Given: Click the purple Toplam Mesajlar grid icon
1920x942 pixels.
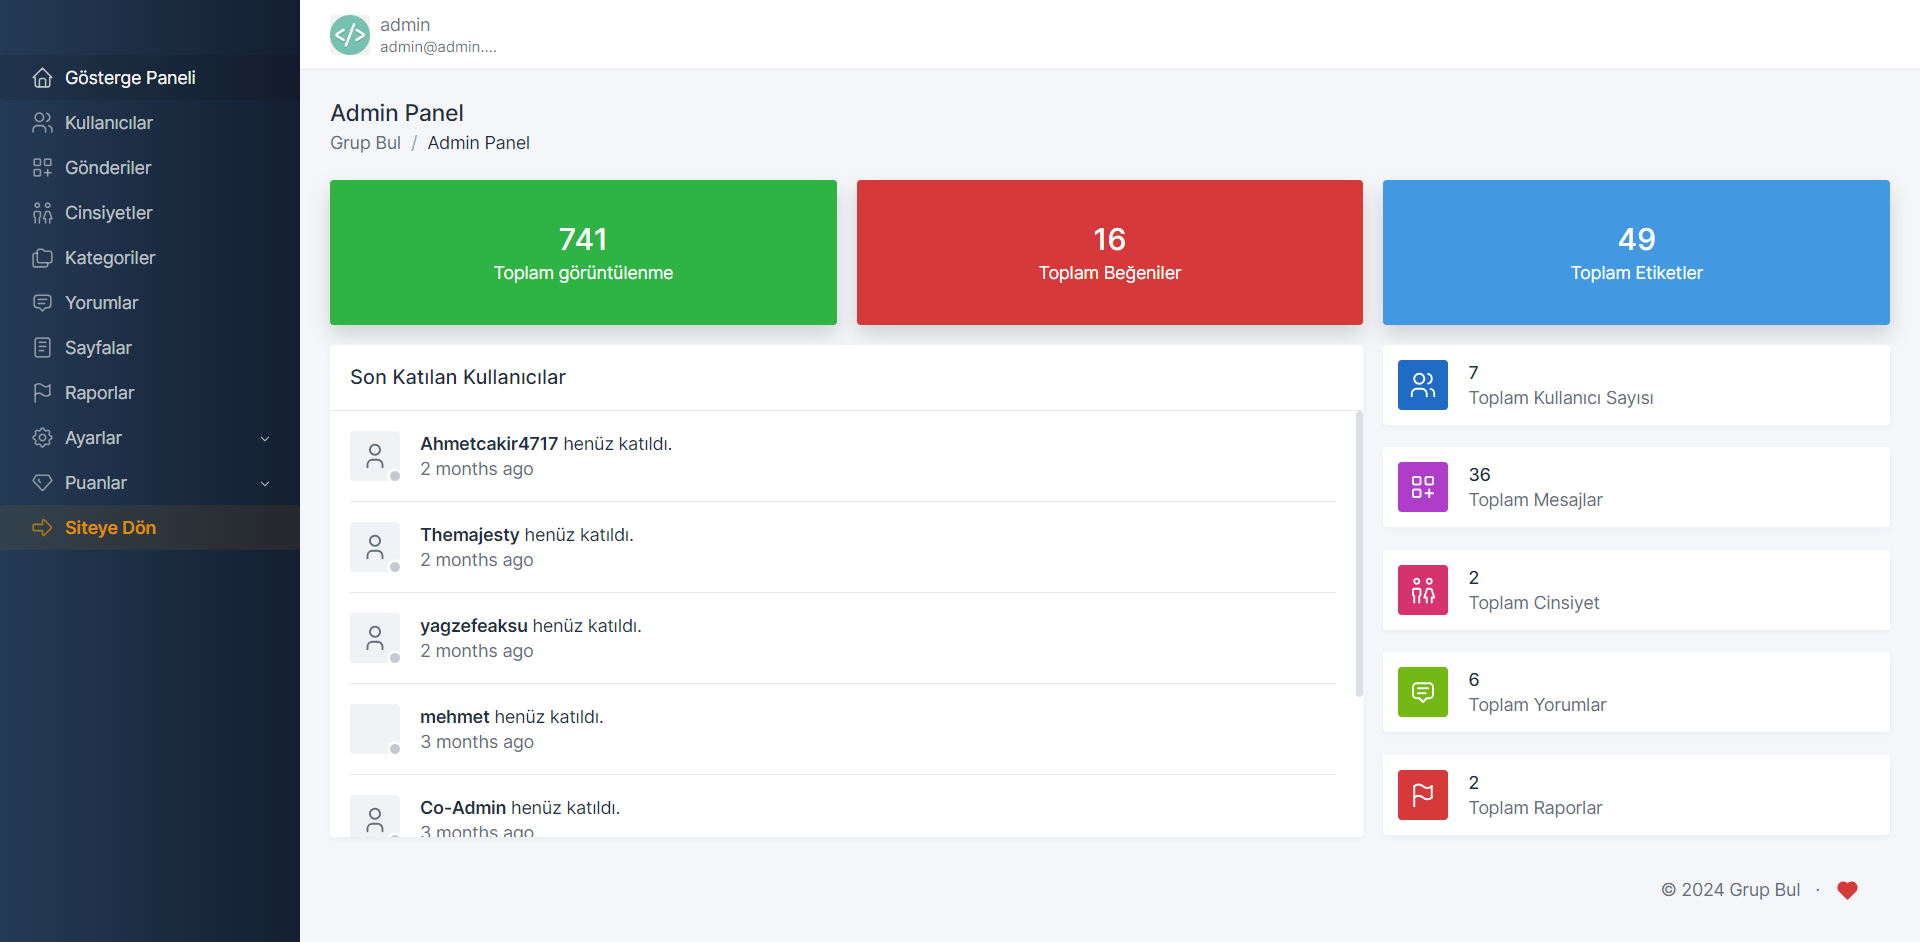Looking at the screenshot, I should pyautogui.click(x=1422, y=487).
